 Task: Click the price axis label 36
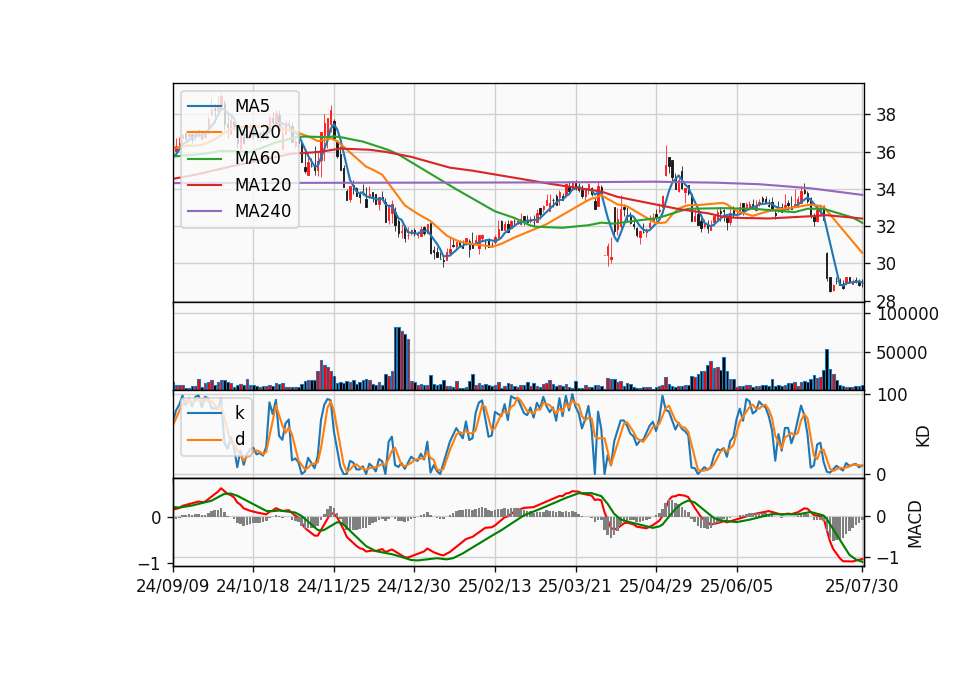click(886, 152)
